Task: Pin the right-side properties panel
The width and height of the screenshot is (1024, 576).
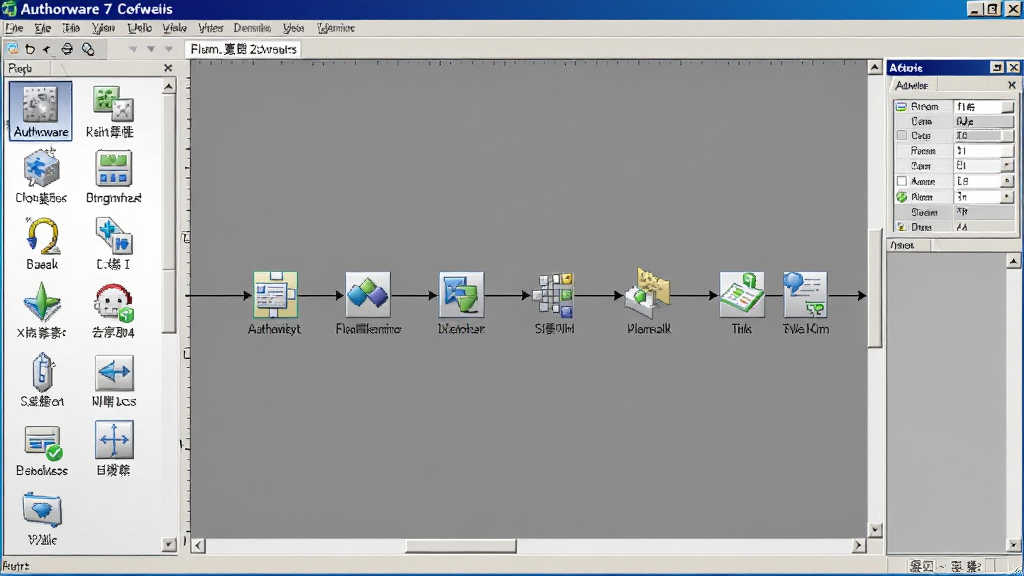Action: 997,67
